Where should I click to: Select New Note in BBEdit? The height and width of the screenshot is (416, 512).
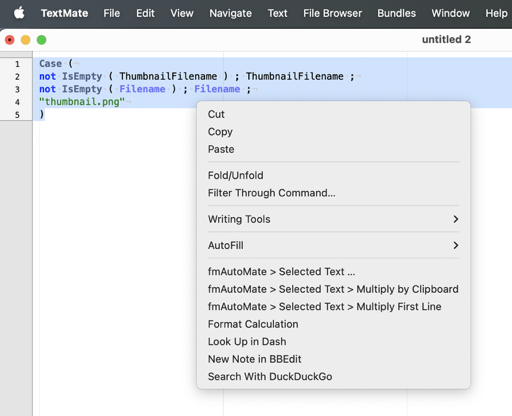333,359
